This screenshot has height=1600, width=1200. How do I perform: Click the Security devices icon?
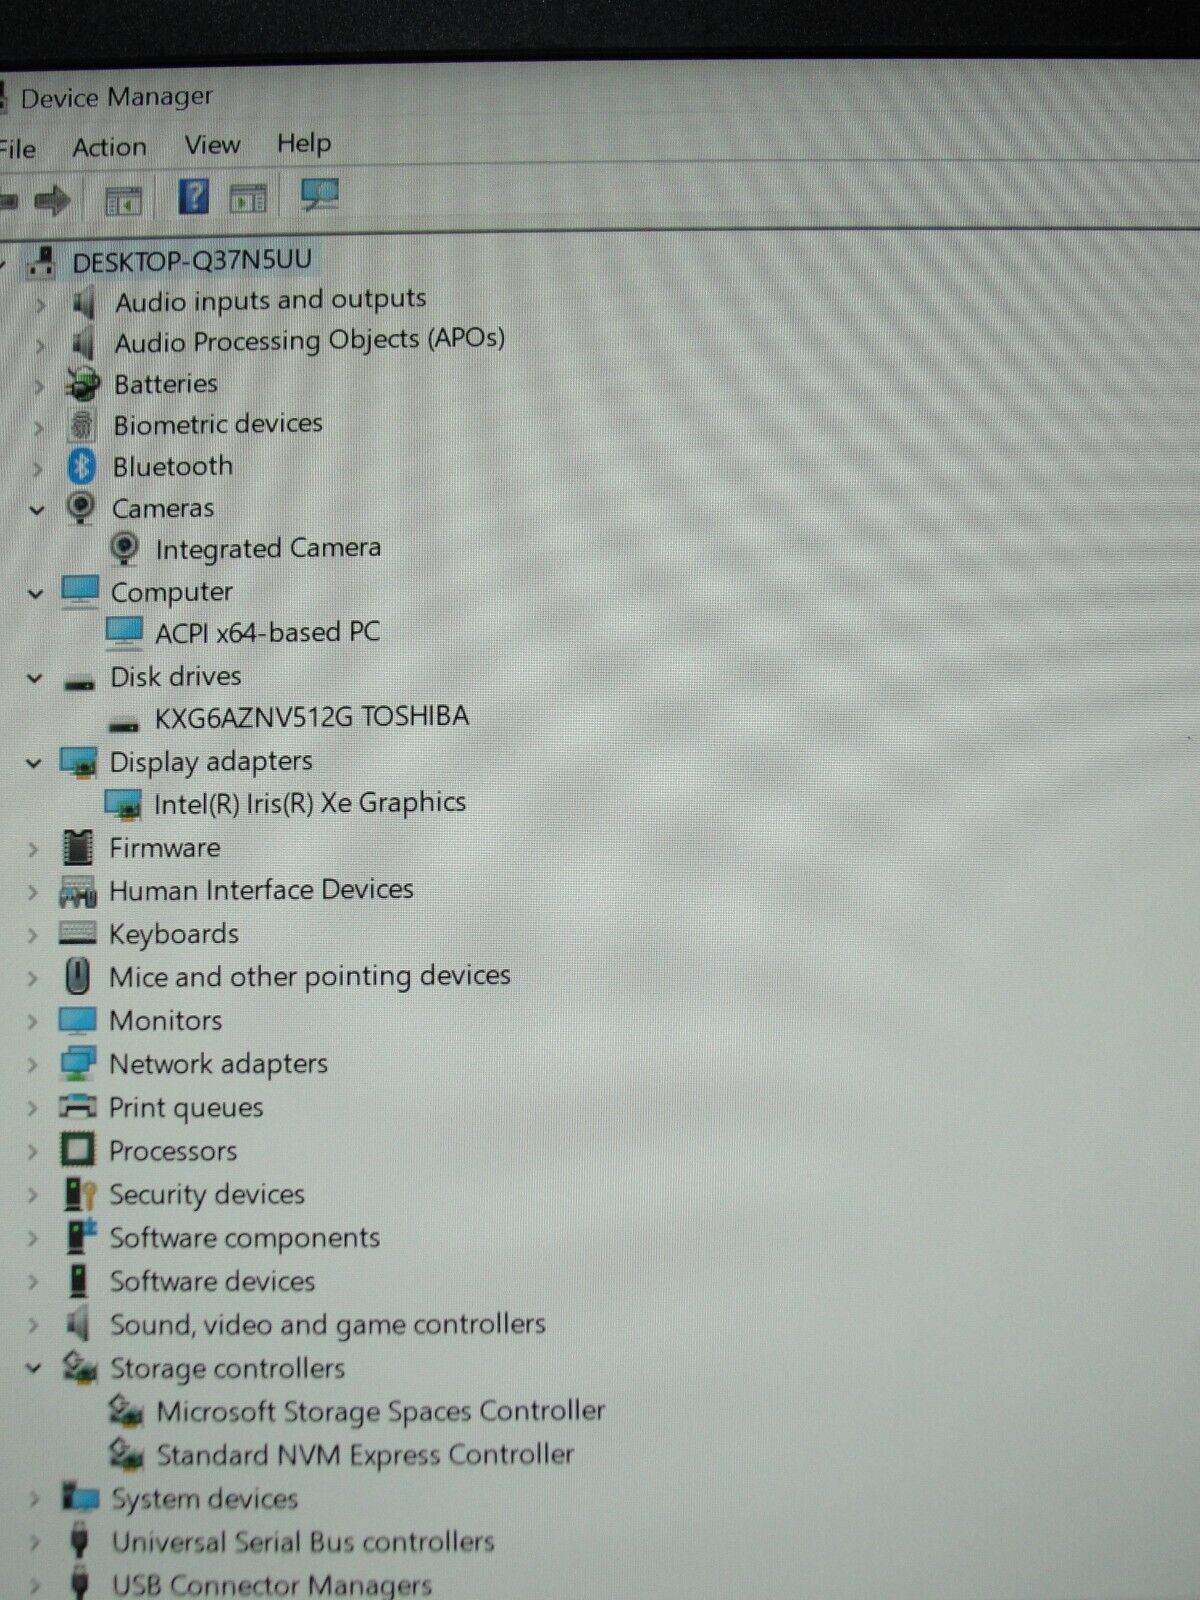79,1194
